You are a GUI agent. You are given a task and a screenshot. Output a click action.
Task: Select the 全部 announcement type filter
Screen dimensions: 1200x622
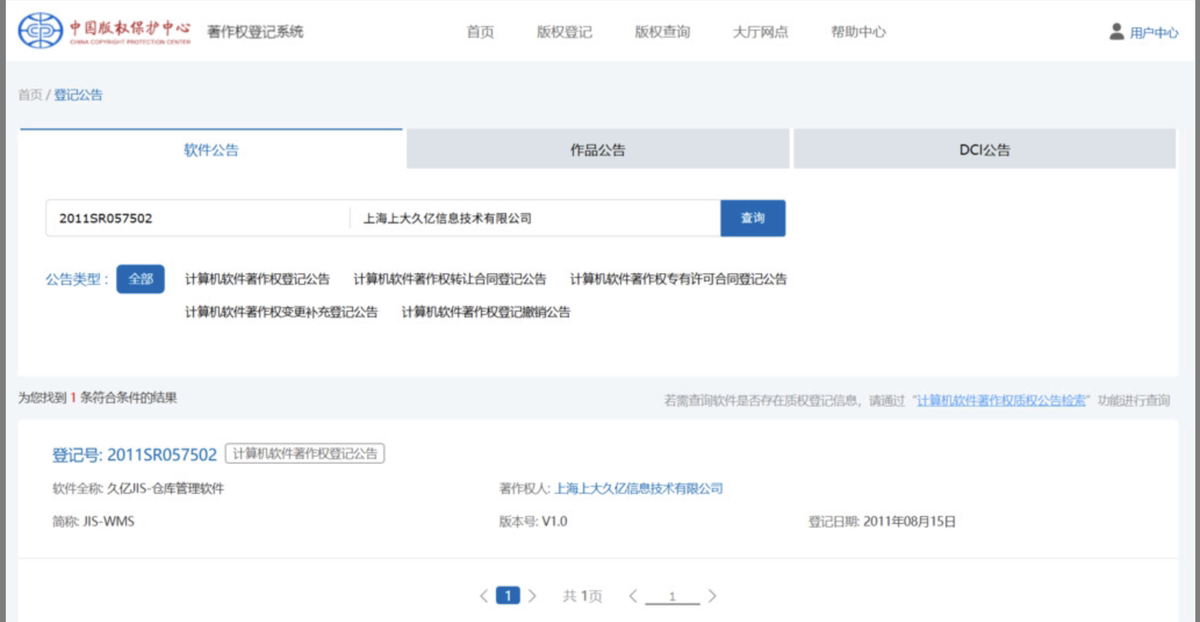point(140,279)
